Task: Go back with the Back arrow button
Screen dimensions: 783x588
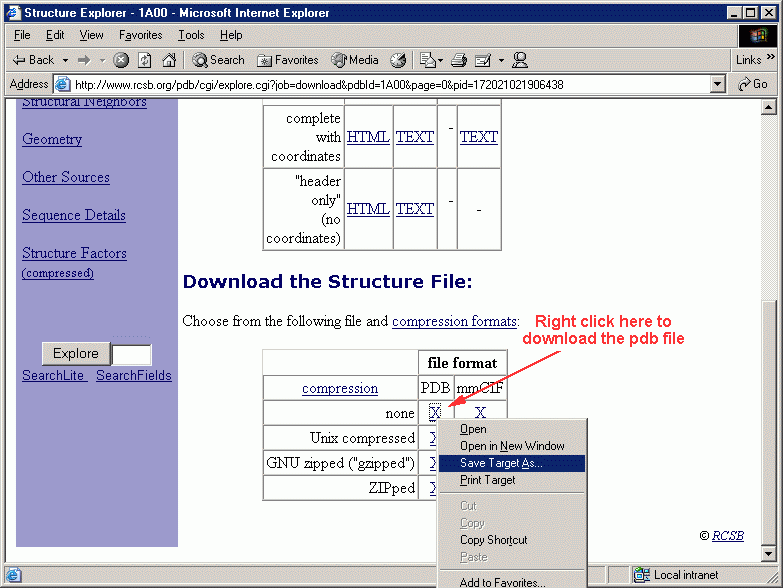Action: pos(33,60)
